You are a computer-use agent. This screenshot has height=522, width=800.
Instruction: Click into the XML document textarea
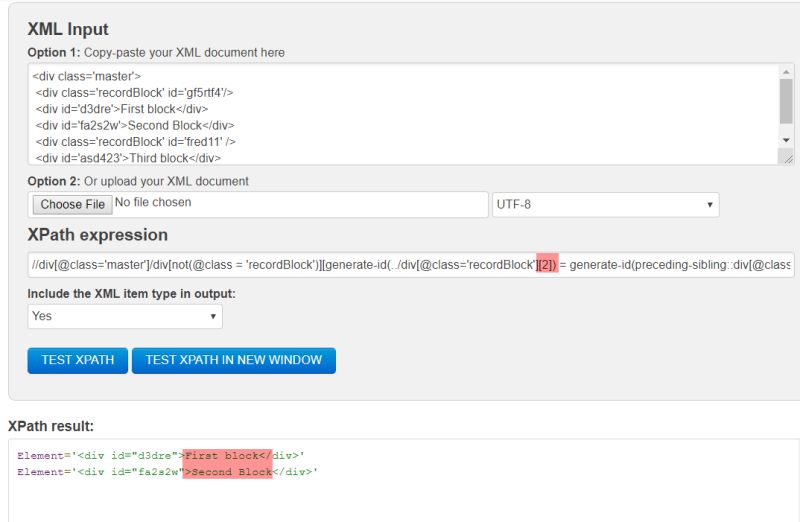[403, 114]
